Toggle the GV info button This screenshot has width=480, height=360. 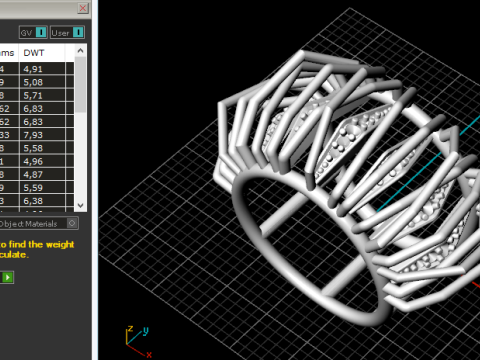[x=33, y=32]
